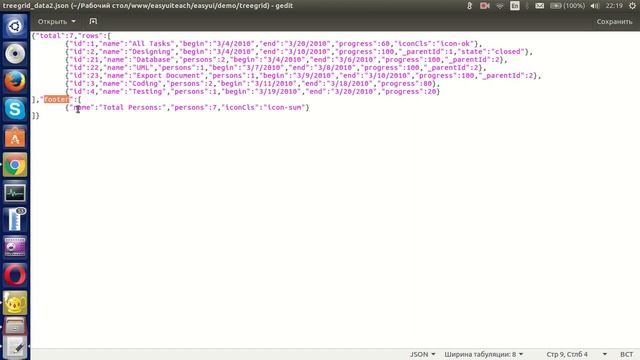
Task: Click the highlighted "footer" word
Action: 56,99
